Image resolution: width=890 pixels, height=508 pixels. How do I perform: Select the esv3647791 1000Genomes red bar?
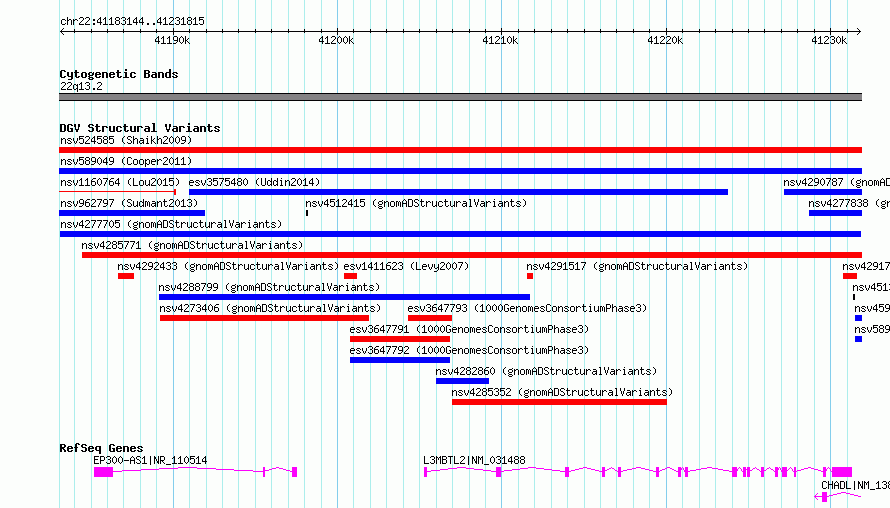(x=400, y=339)
